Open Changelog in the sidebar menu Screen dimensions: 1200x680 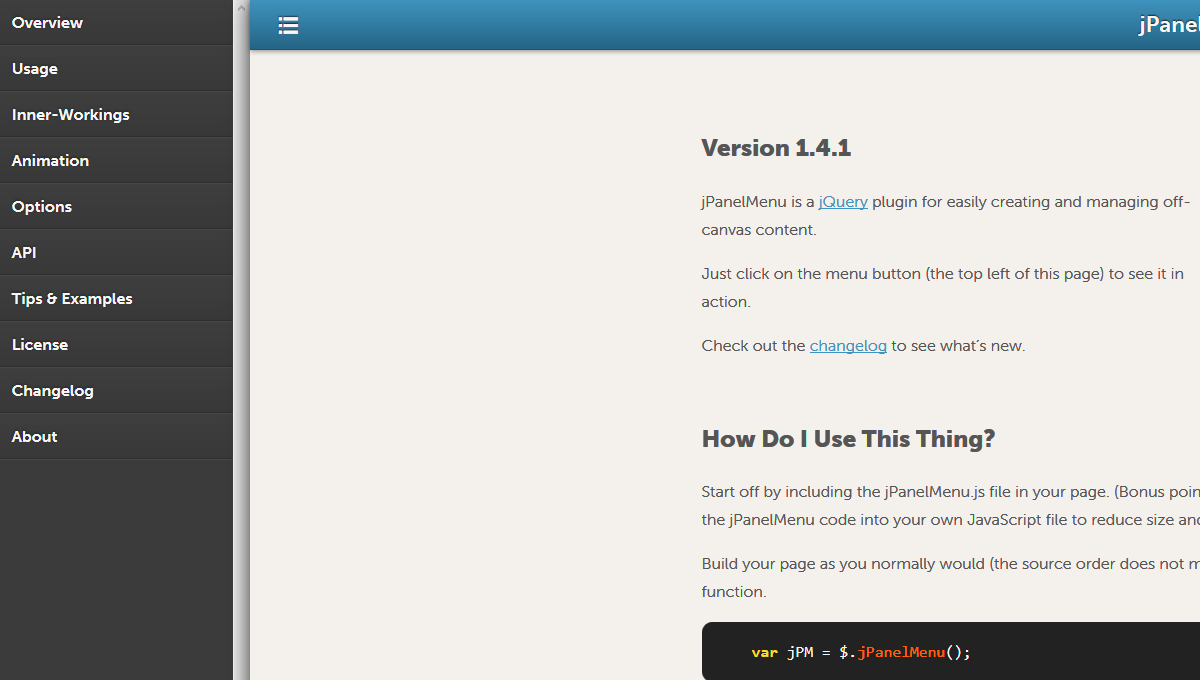pos(52,390)
